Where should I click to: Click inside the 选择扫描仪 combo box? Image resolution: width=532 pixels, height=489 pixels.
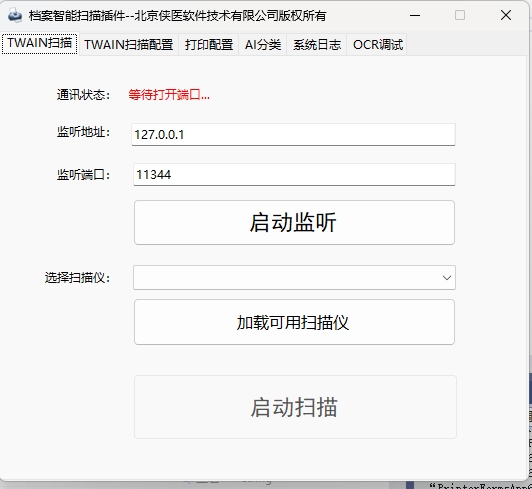(x=294, y=278)
